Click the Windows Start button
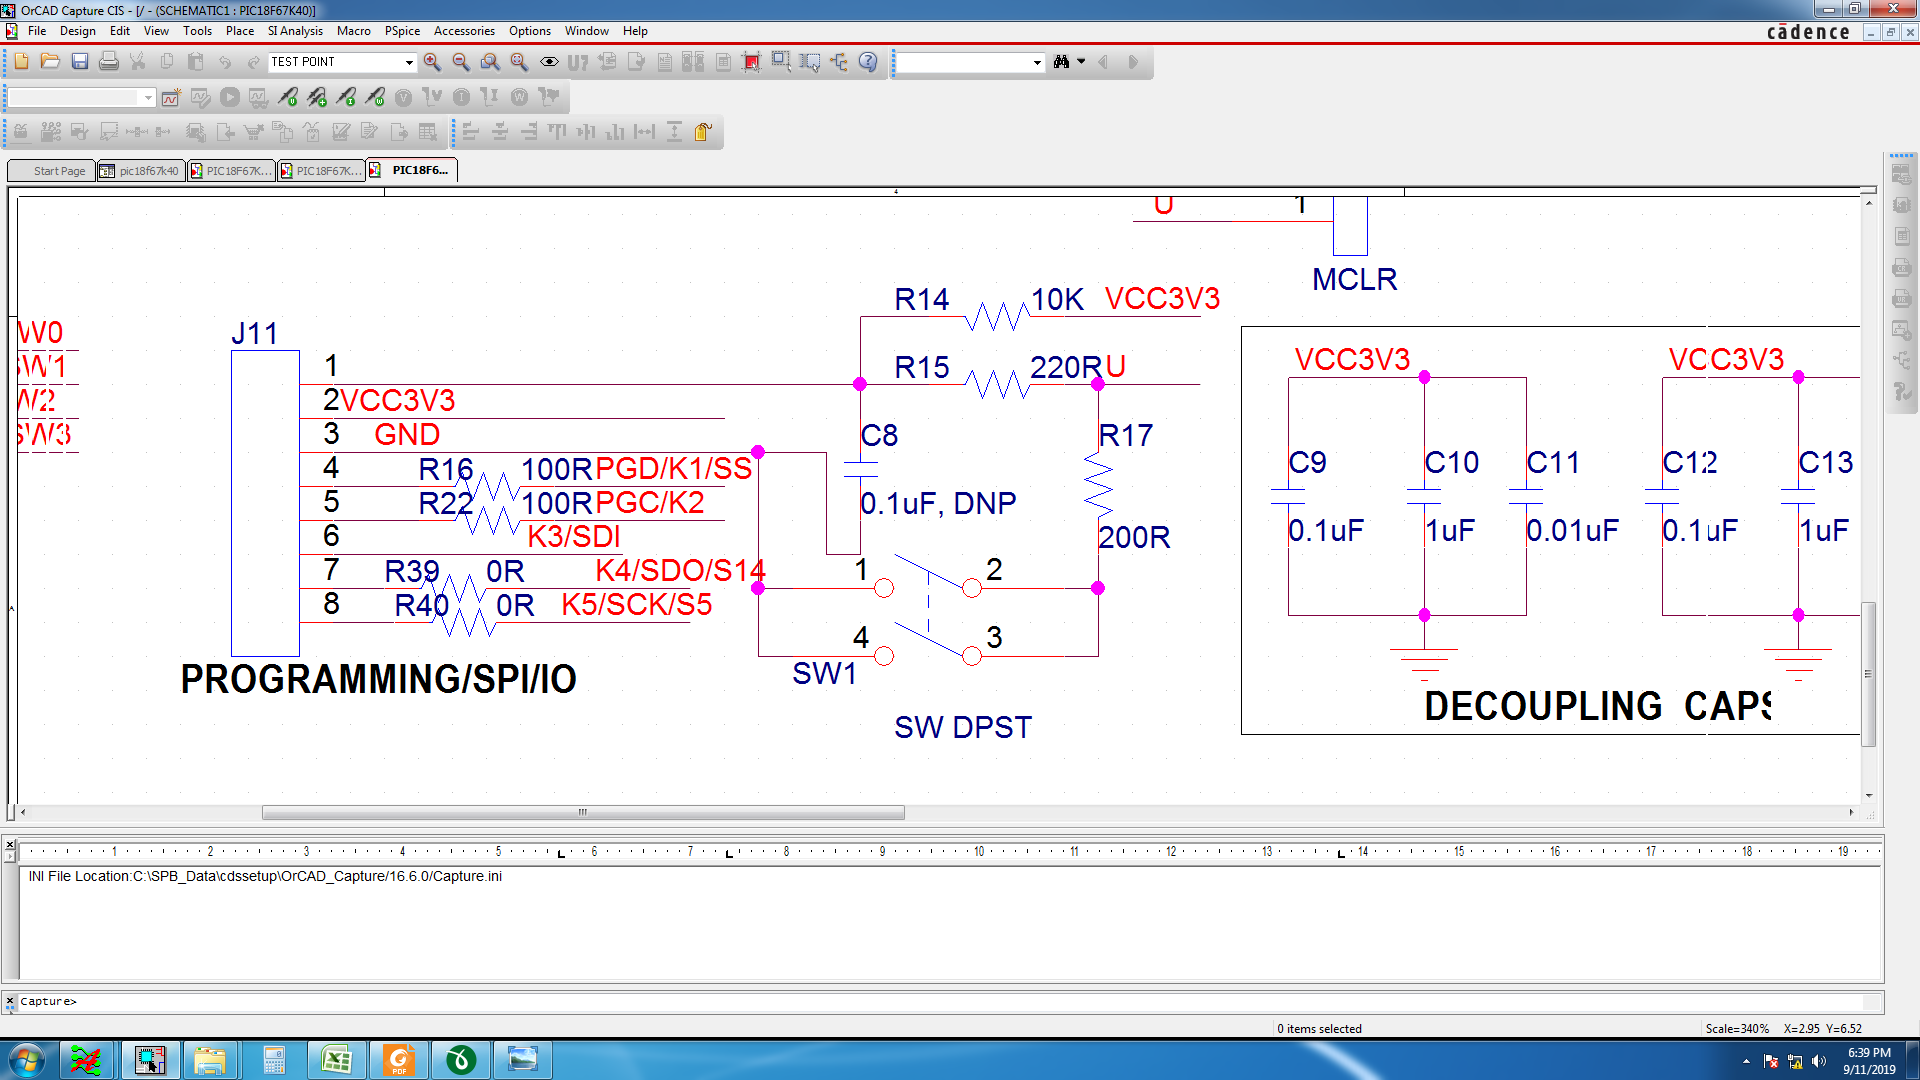This screenshot has width=1920, height=1080. tap(27, 1060)
